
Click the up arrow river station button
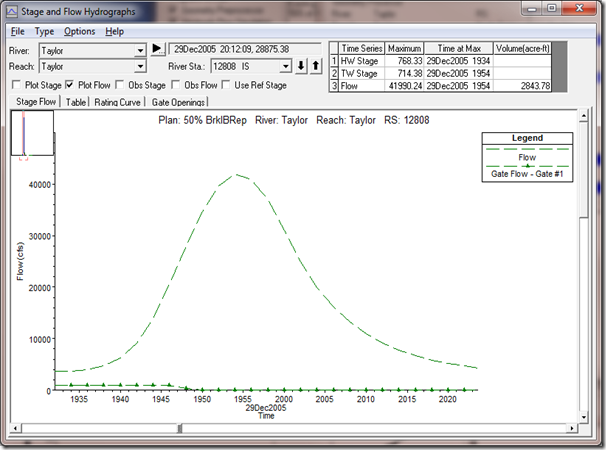[x=316, y=66]
